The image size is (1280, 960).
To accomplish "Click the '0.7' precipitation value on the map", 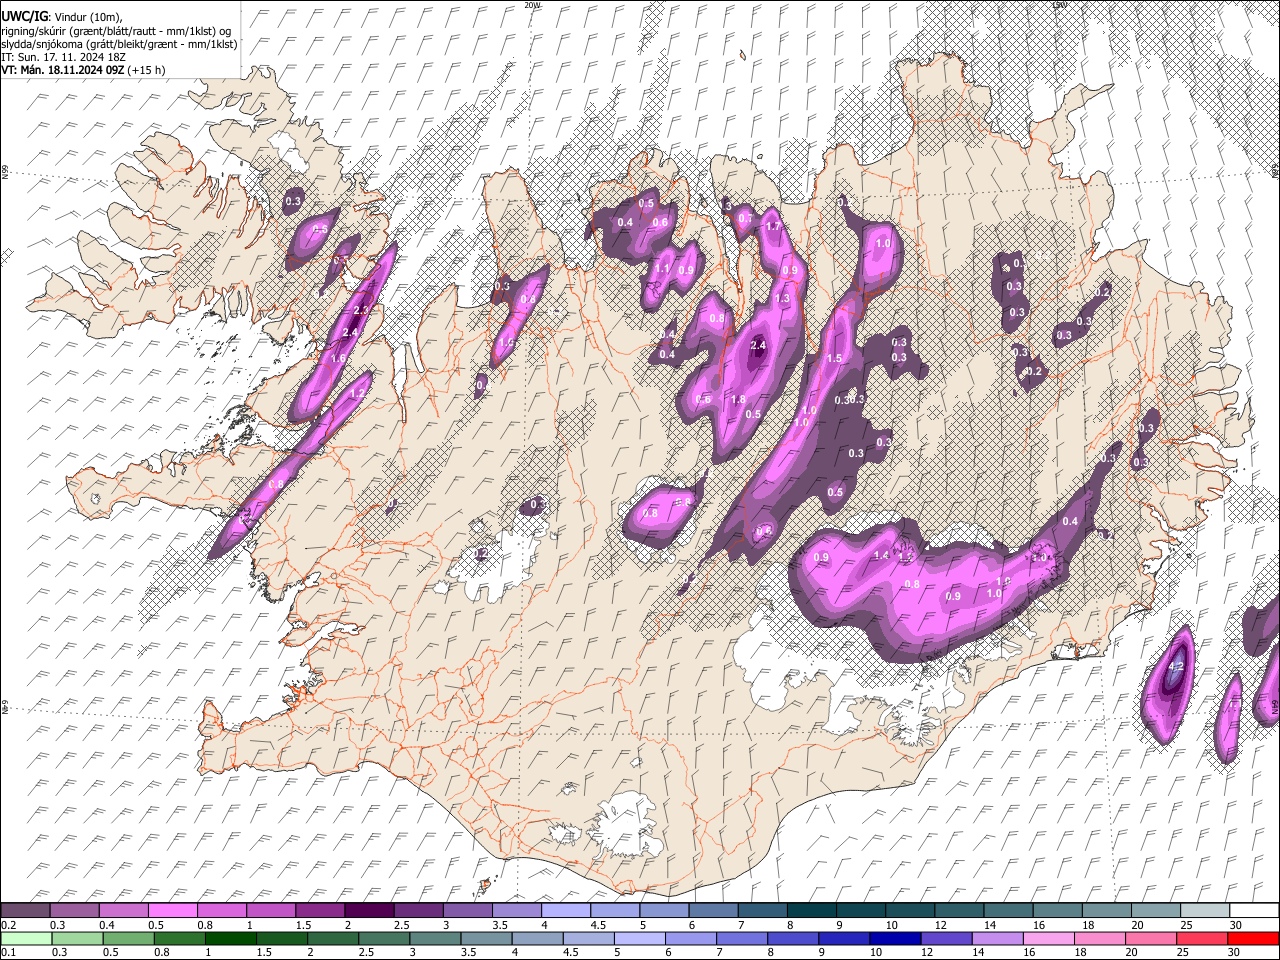I will pyautogui.click(x=745, y=218).
